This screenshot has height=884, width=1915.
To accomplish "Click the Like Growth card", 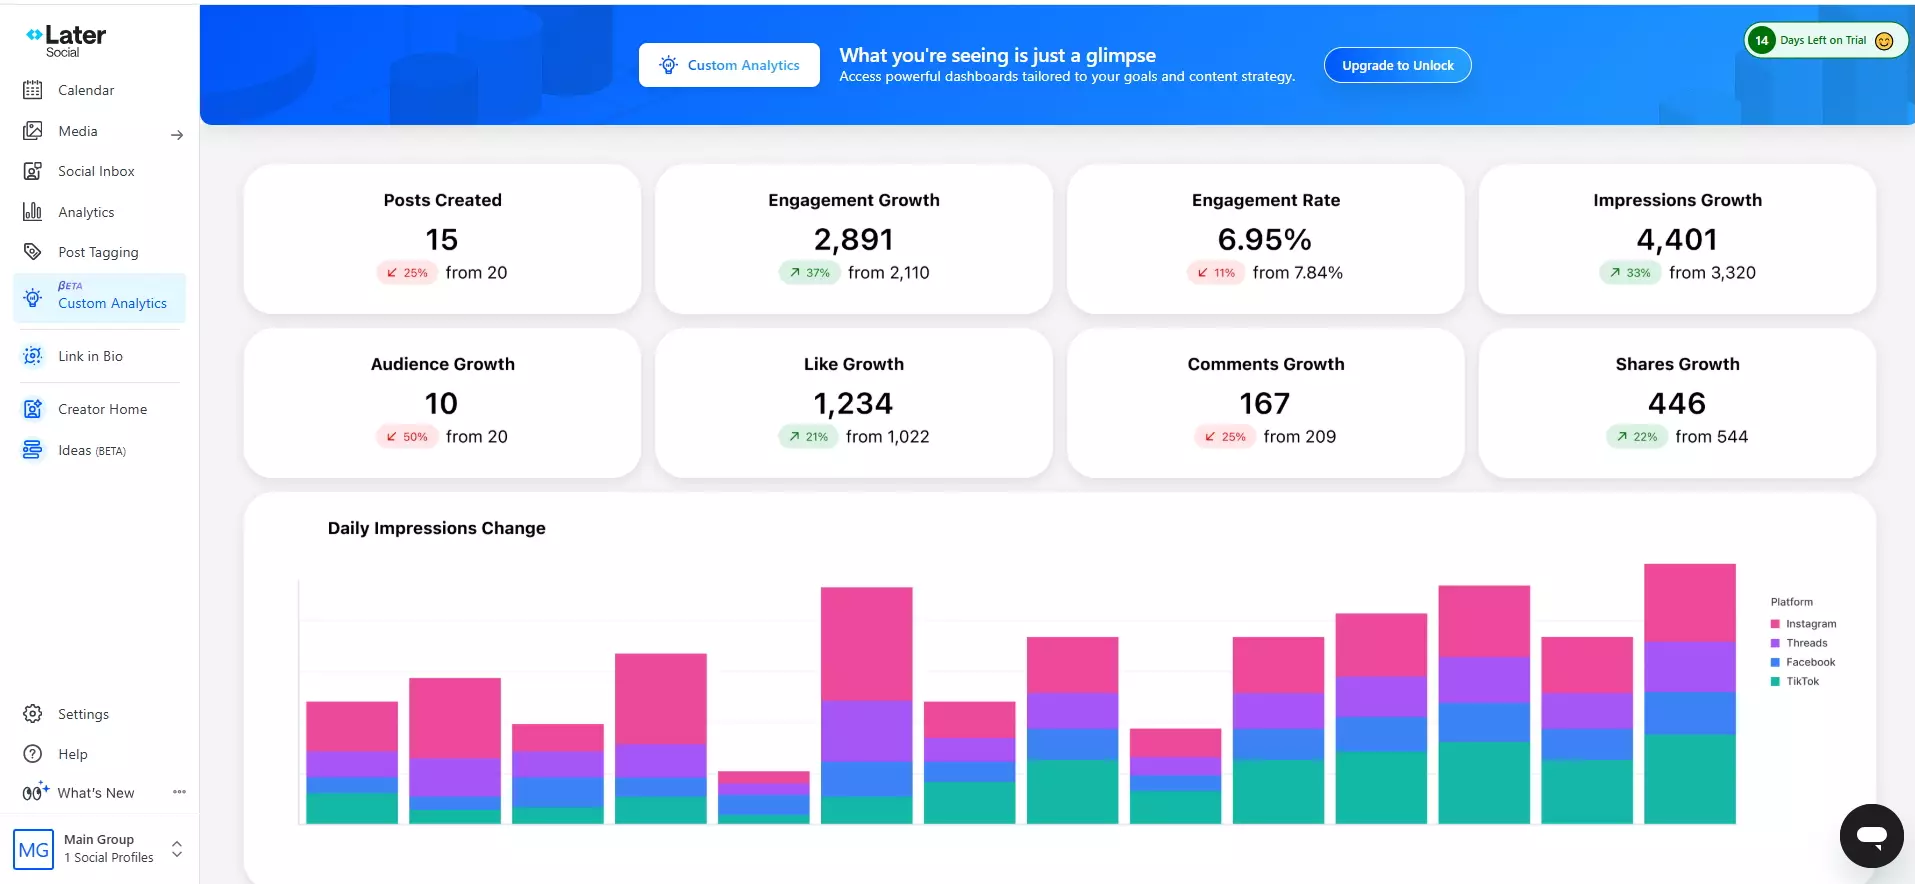I will [854, 403].
